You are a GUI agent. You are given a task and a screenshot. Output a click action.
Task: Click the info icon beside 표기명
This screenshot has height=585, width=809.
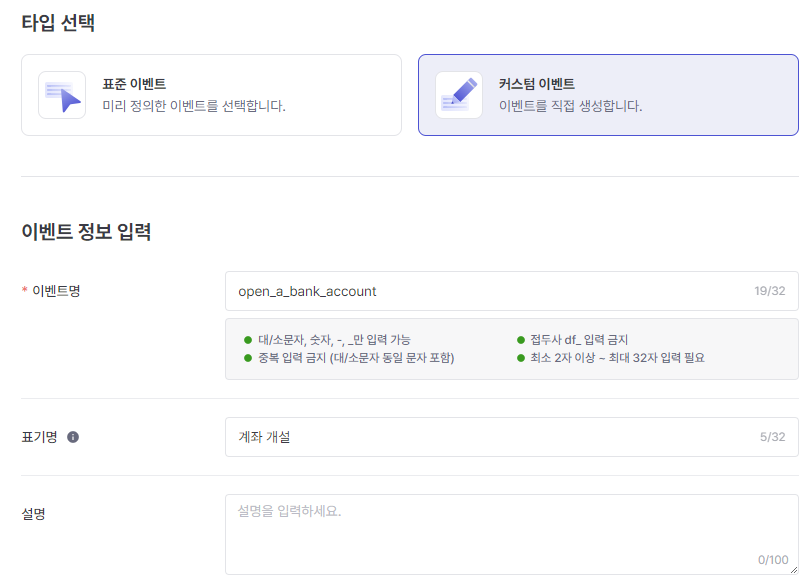point(73,437)
